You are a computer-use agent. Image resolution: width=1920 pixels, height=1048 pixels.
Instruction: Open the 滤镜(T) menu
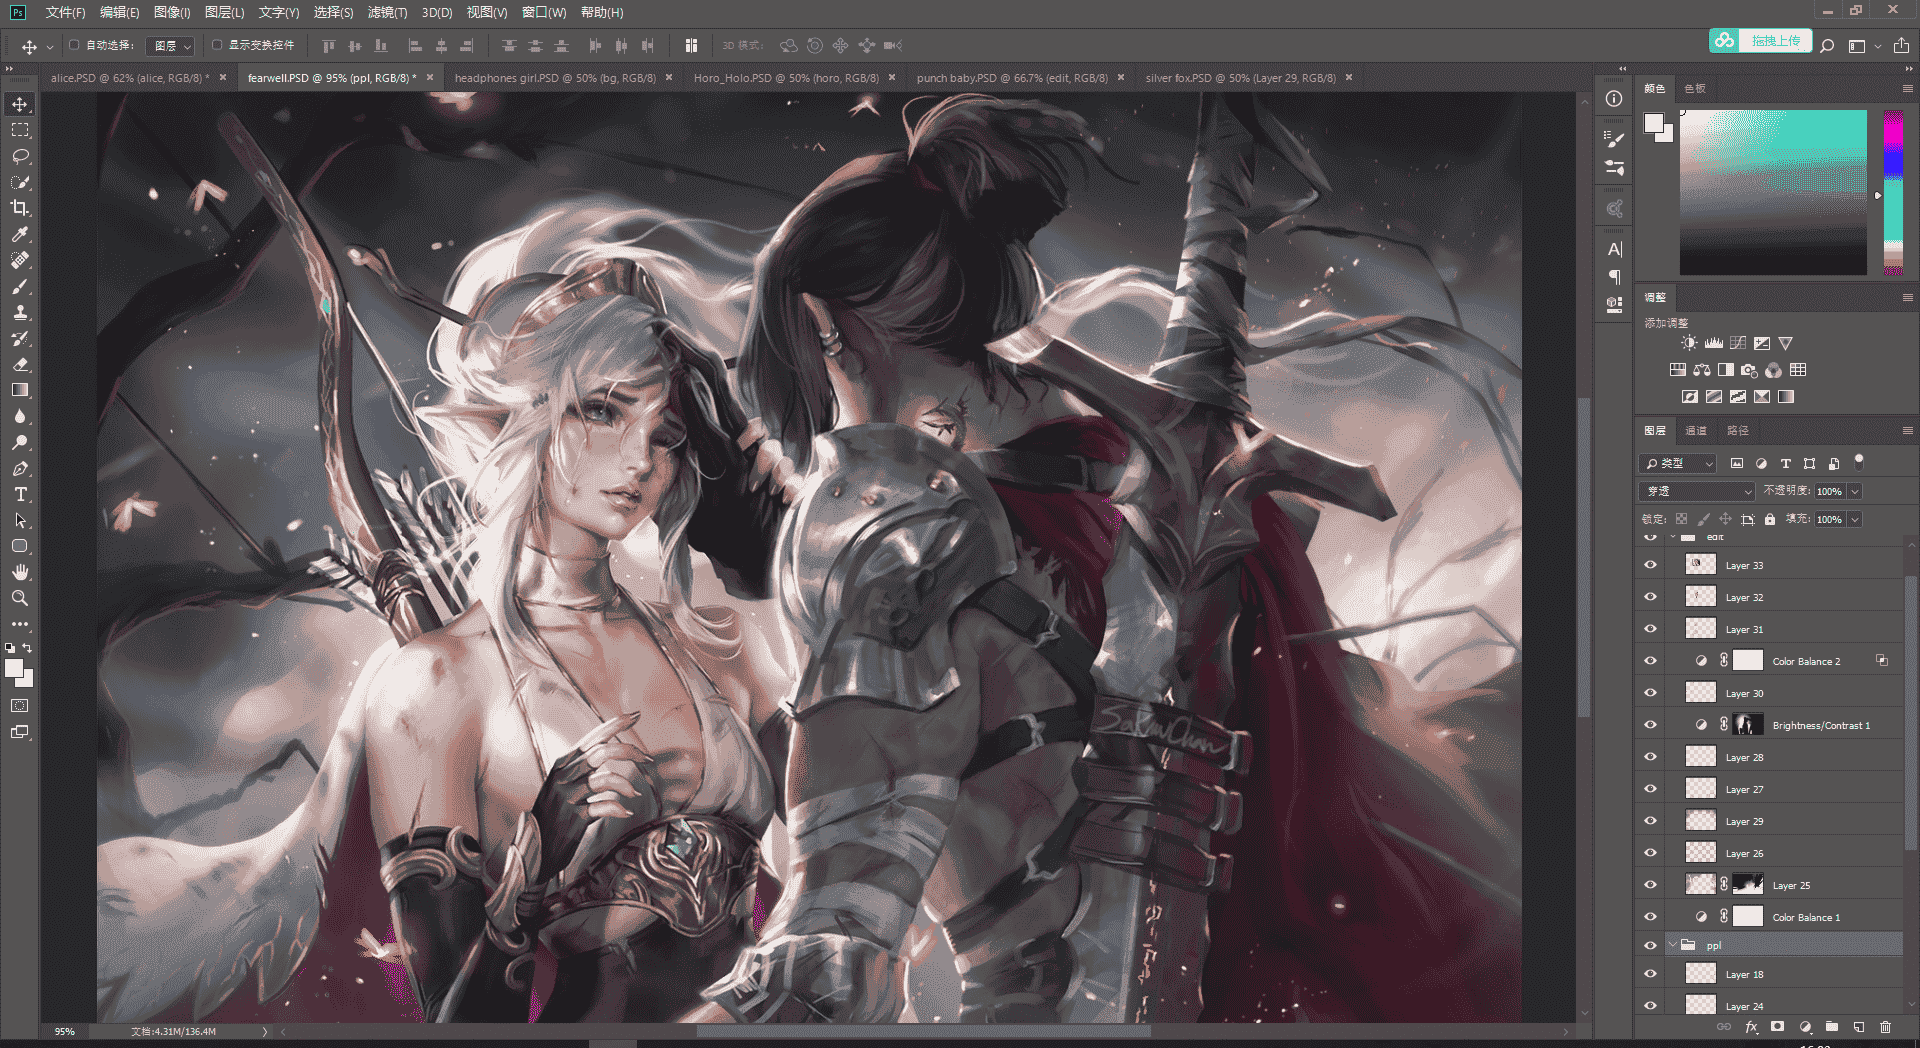[387, 12]
